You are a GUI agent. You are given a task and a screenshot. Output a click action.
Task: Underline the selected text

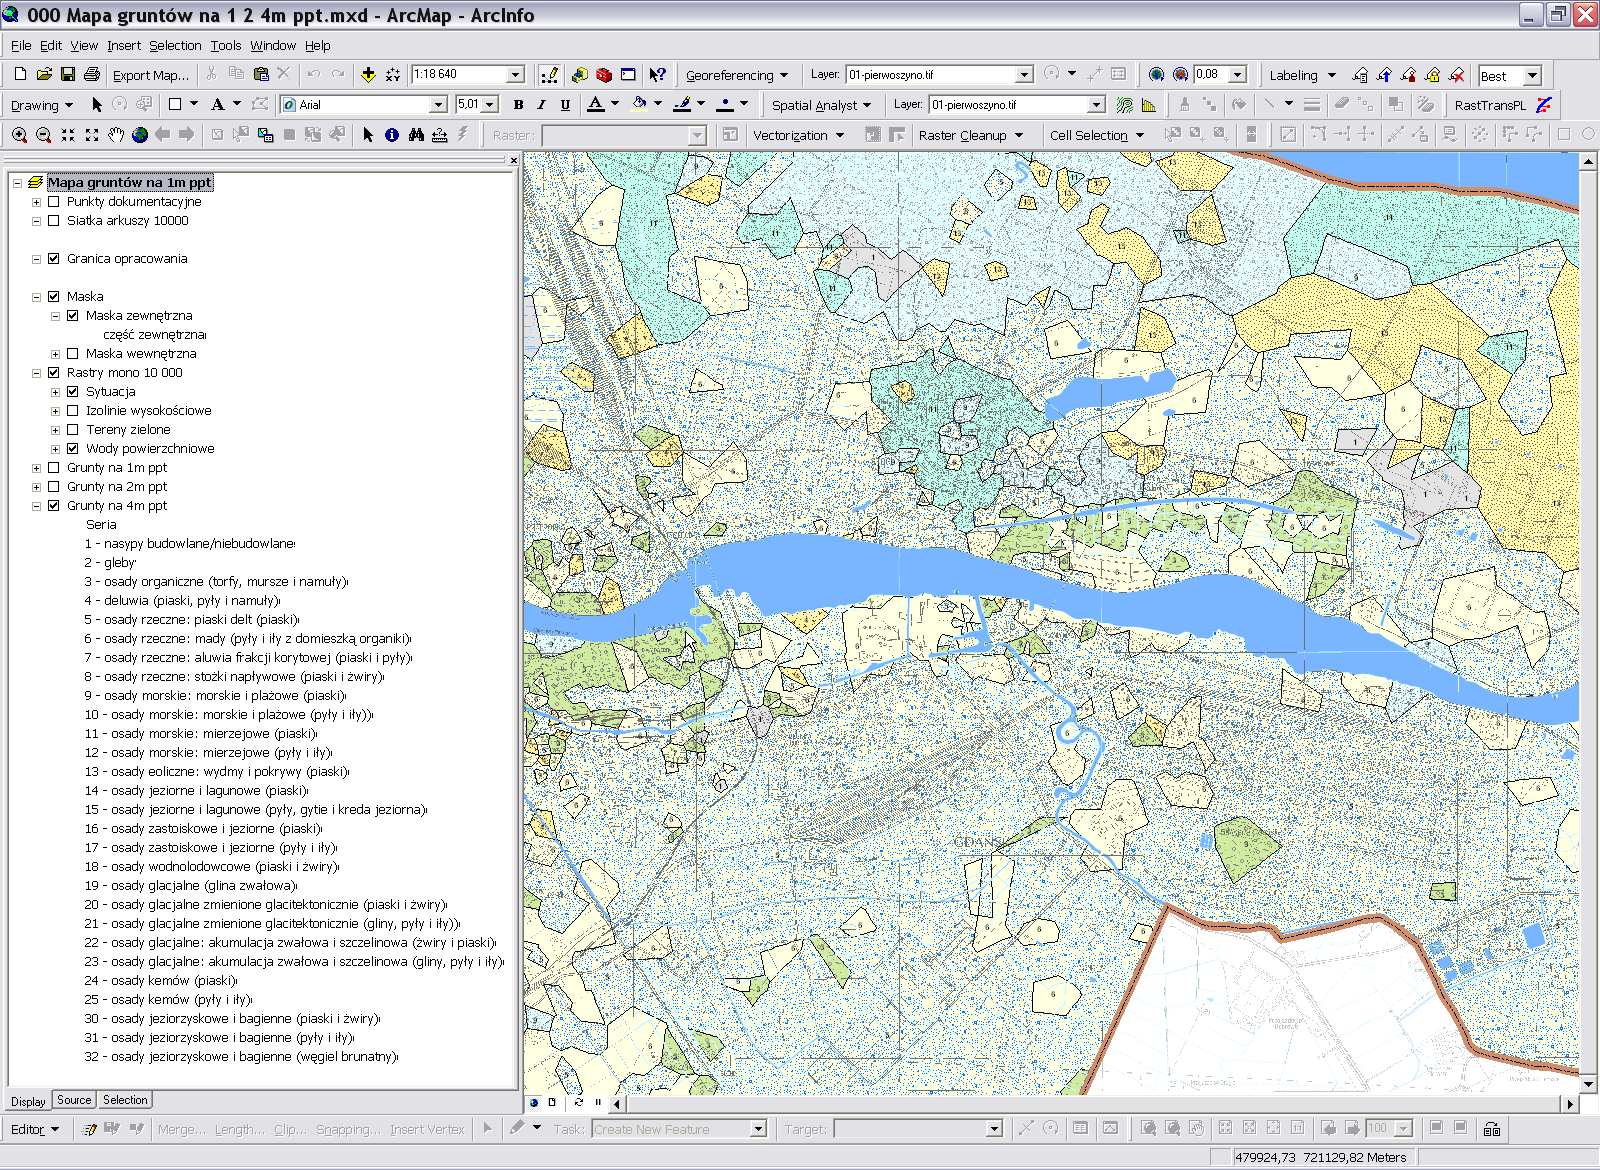tap(566, 105)
